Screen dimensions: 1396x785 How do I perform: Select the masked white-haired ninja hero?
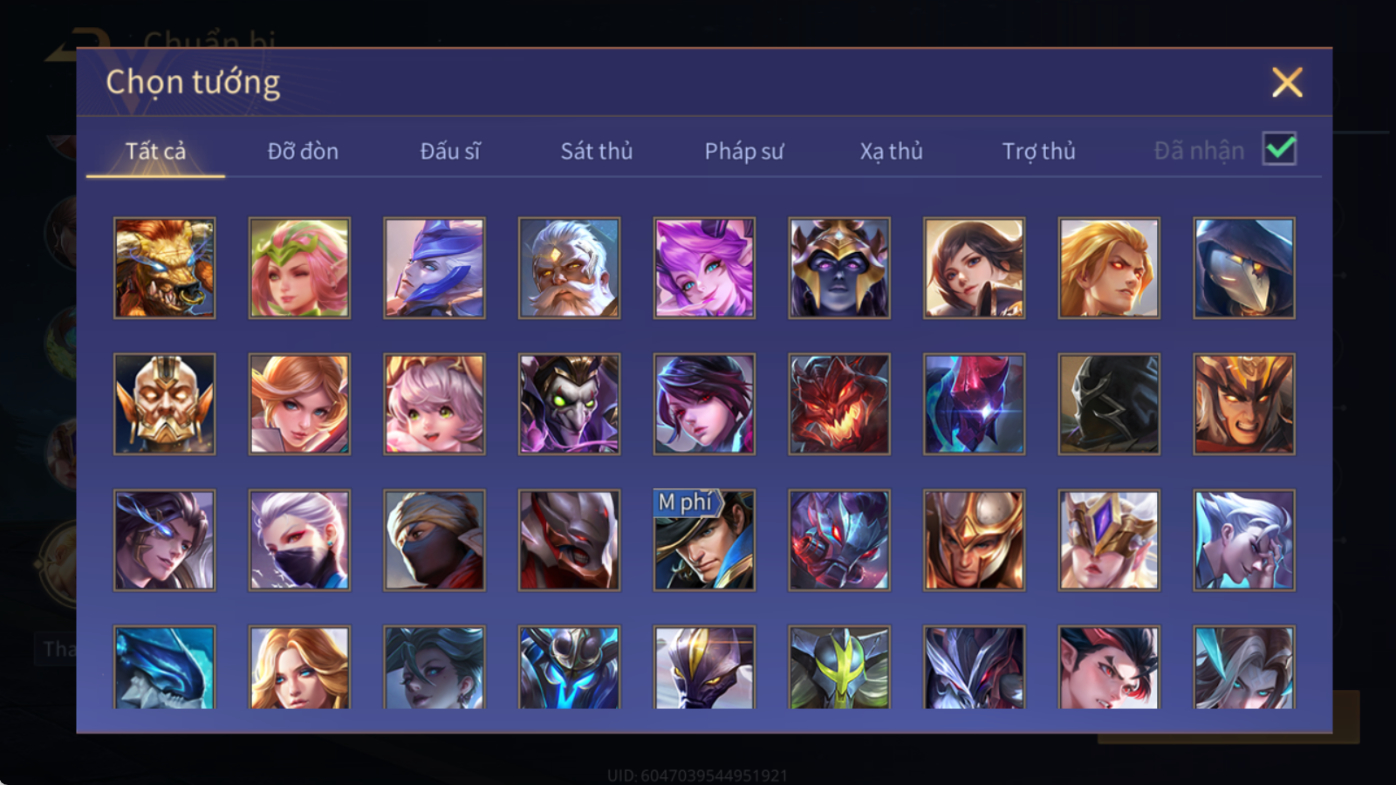[x=299, y=540]
